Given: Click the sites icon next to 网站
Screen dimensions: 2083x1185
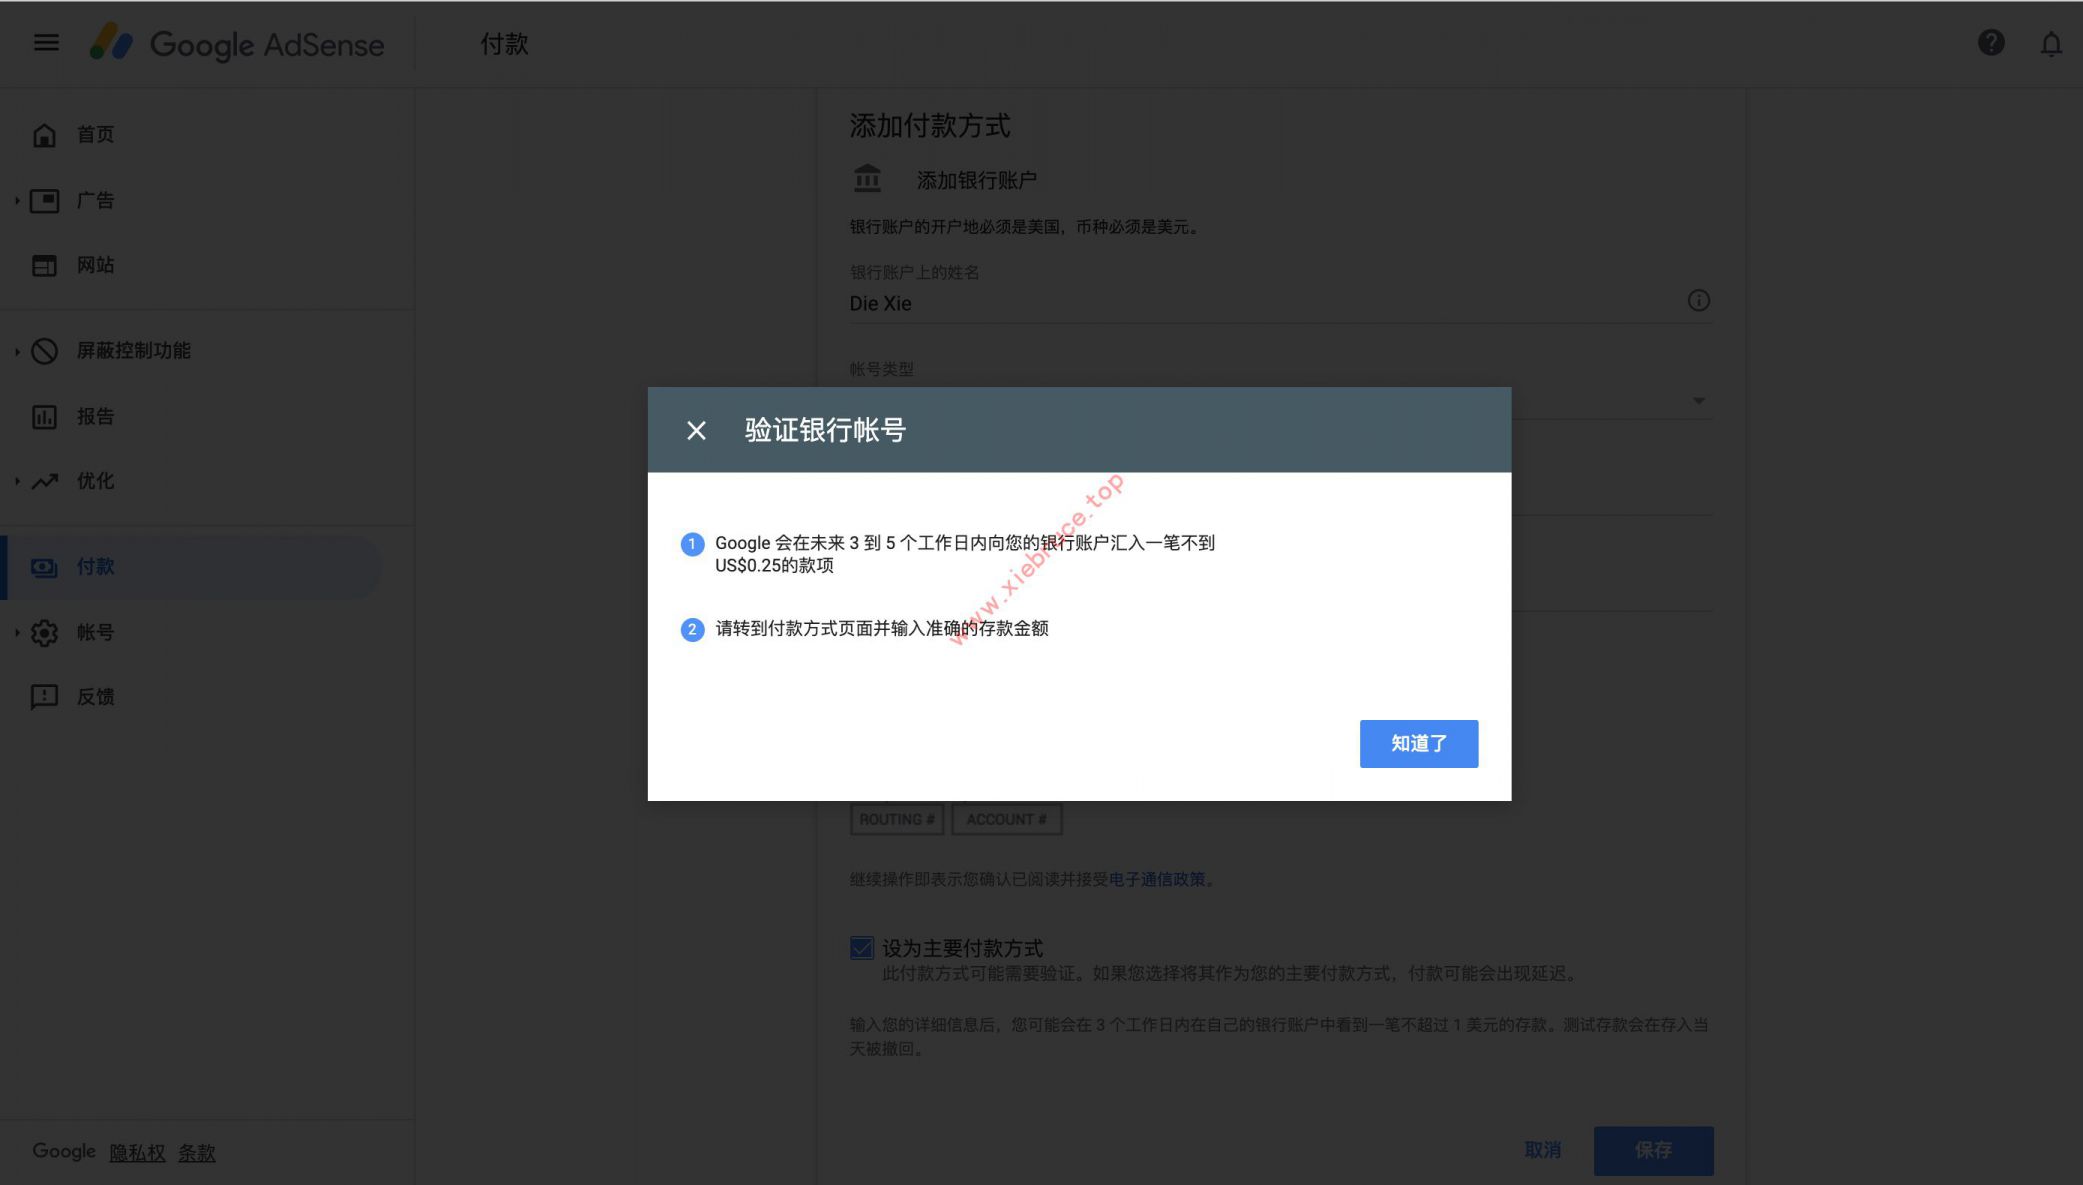Looking at the screenshot, I should [x=44, y=266].
